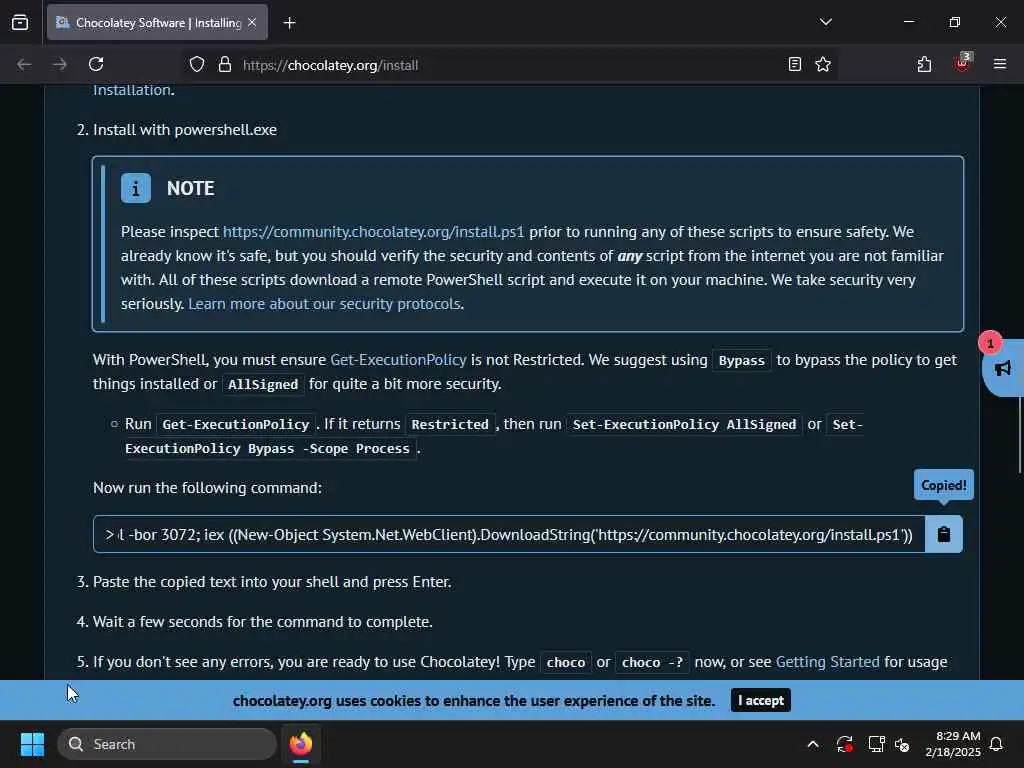
Task: Show hidden system tray icons
Action: tap(813, 744)
